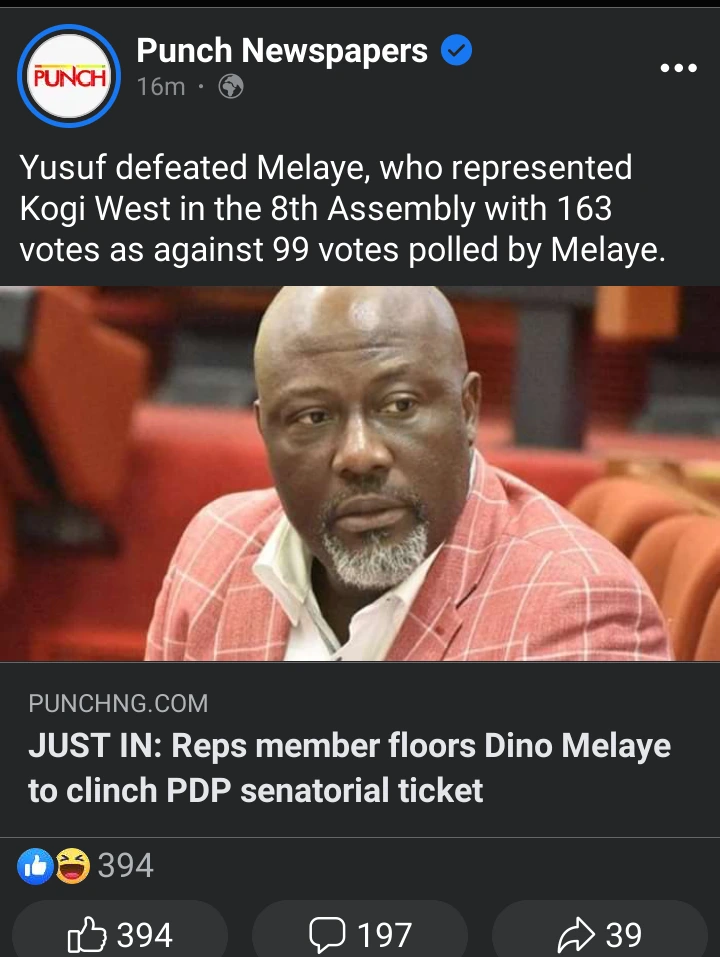Click the share arrow icon
720x957 pixels.
(576, 934)
